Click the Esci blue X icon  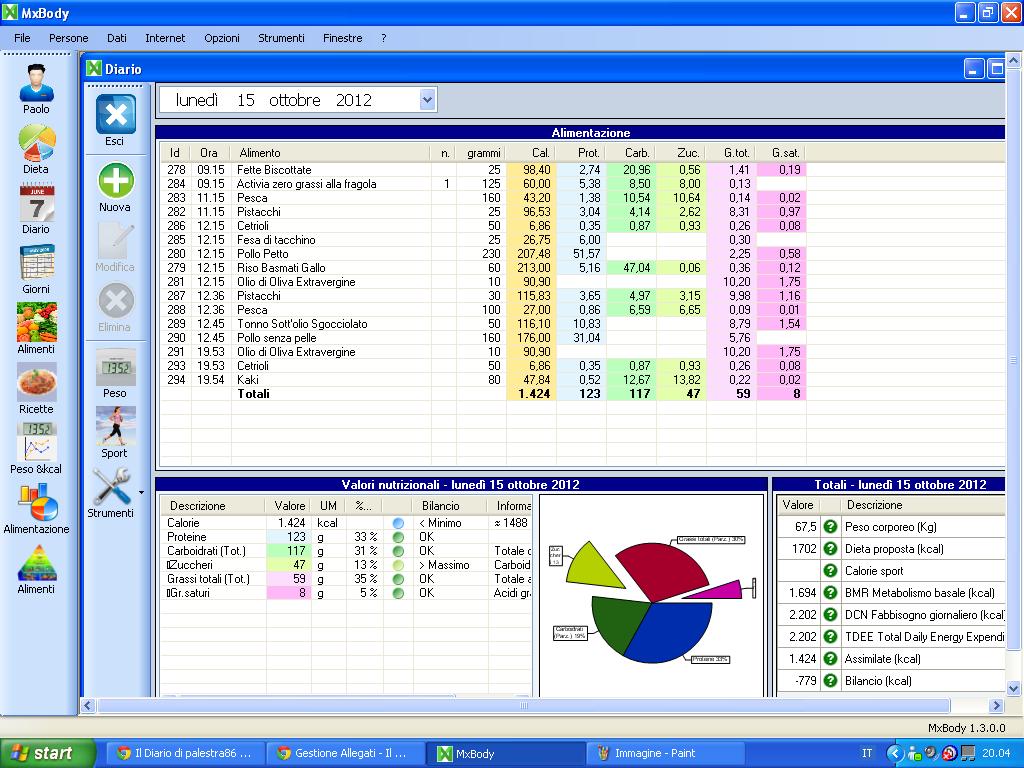(115, 115)
